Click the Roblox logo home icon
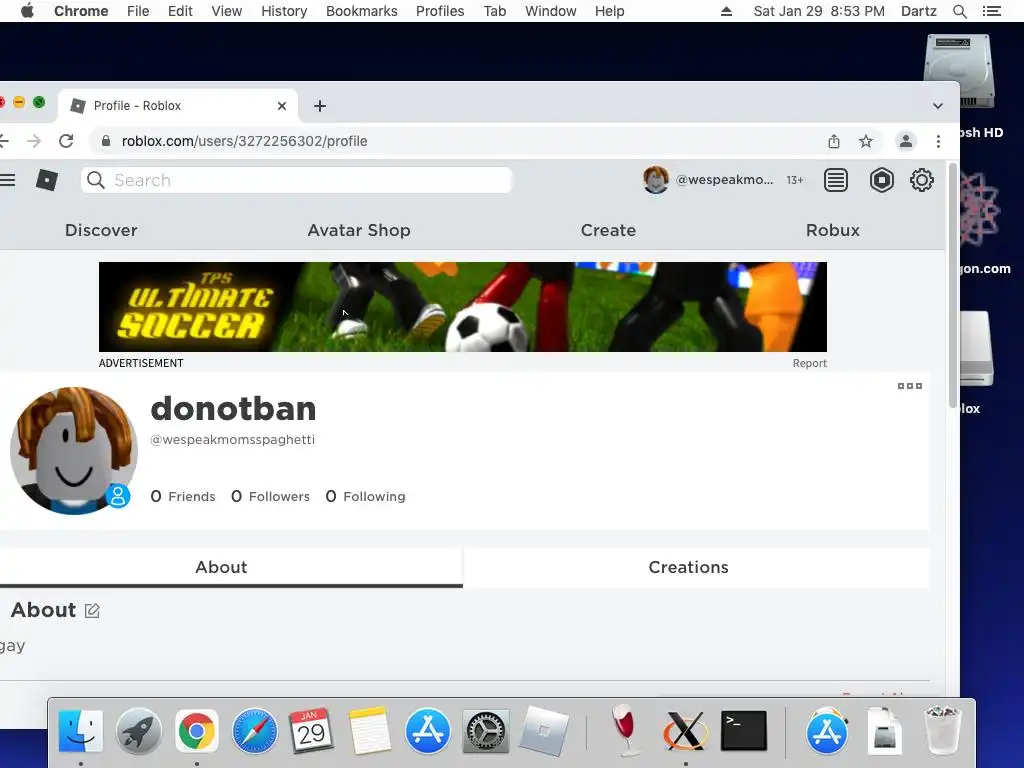Screen dimensions: 1024x768 pyautogui.click(x=46, y=180)
